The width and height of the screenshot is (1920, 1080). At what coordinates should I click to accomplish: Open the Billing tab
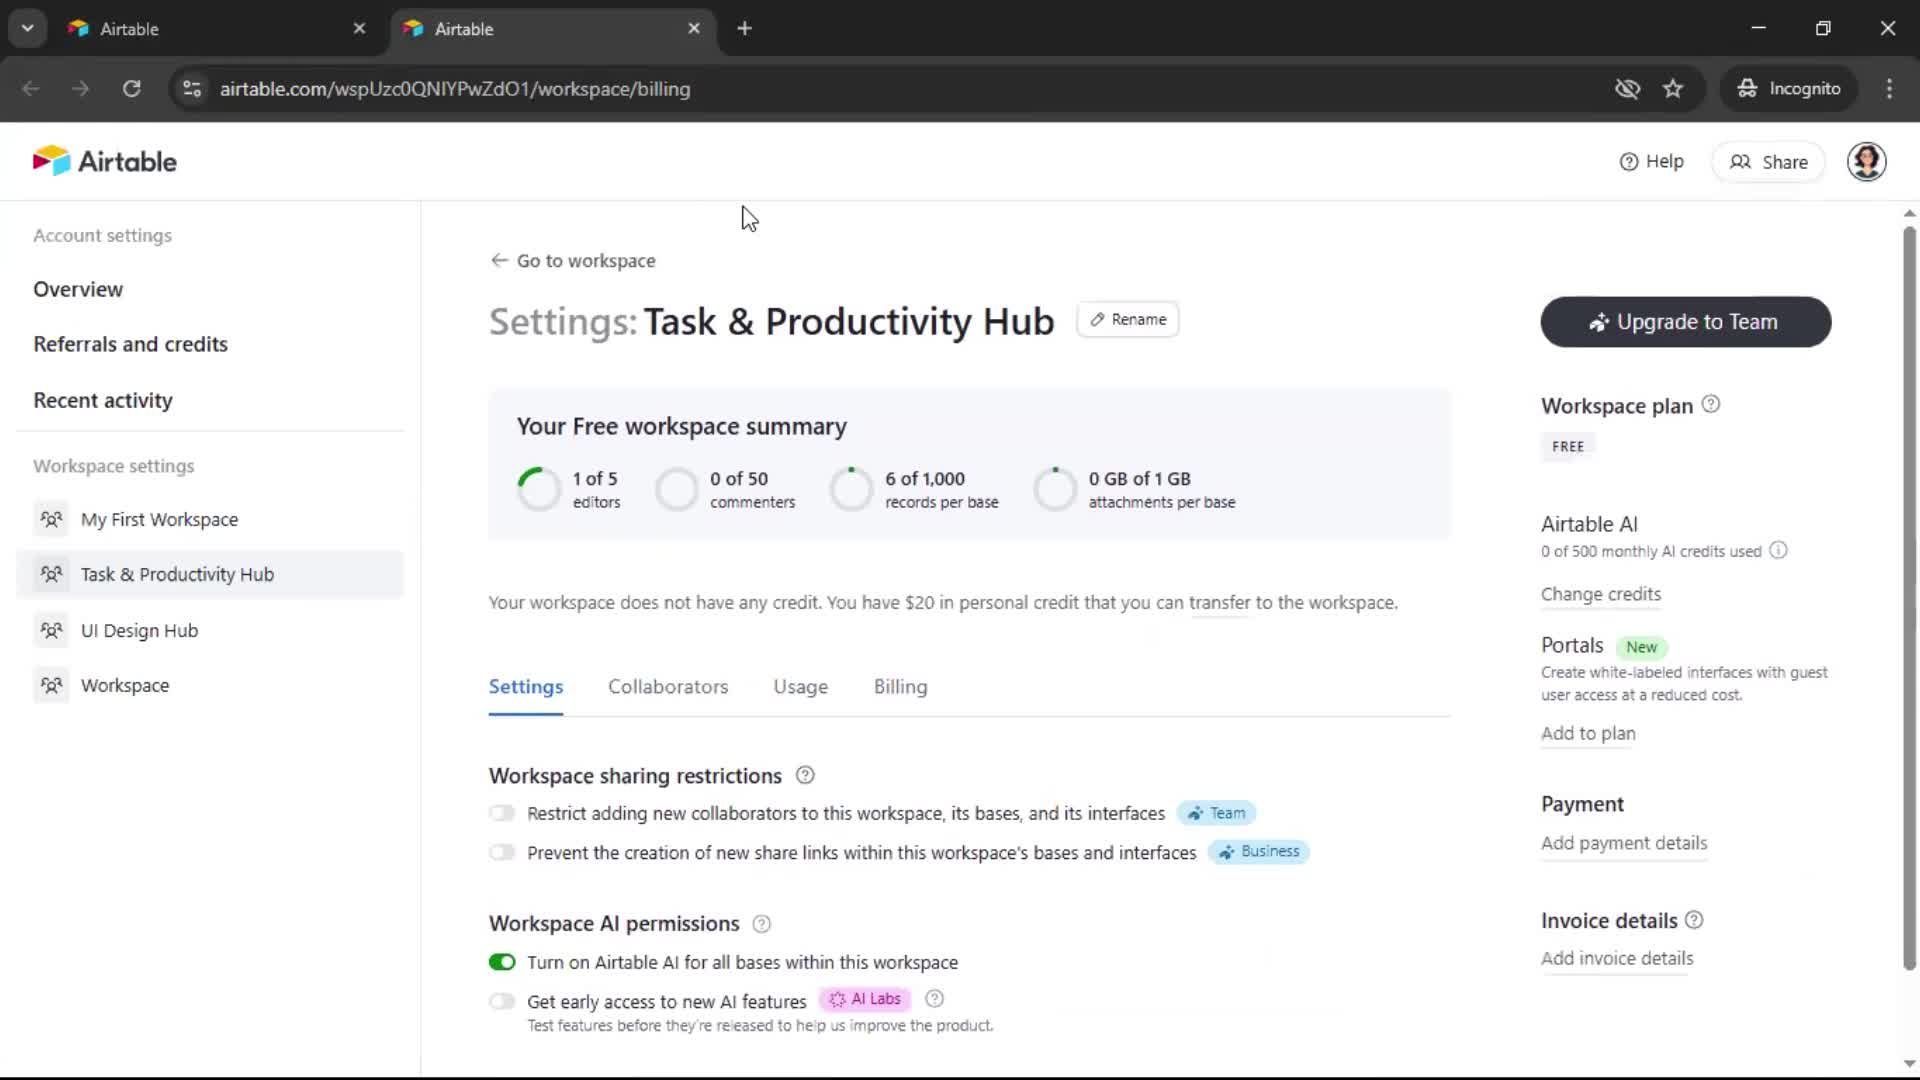(900, 687)
